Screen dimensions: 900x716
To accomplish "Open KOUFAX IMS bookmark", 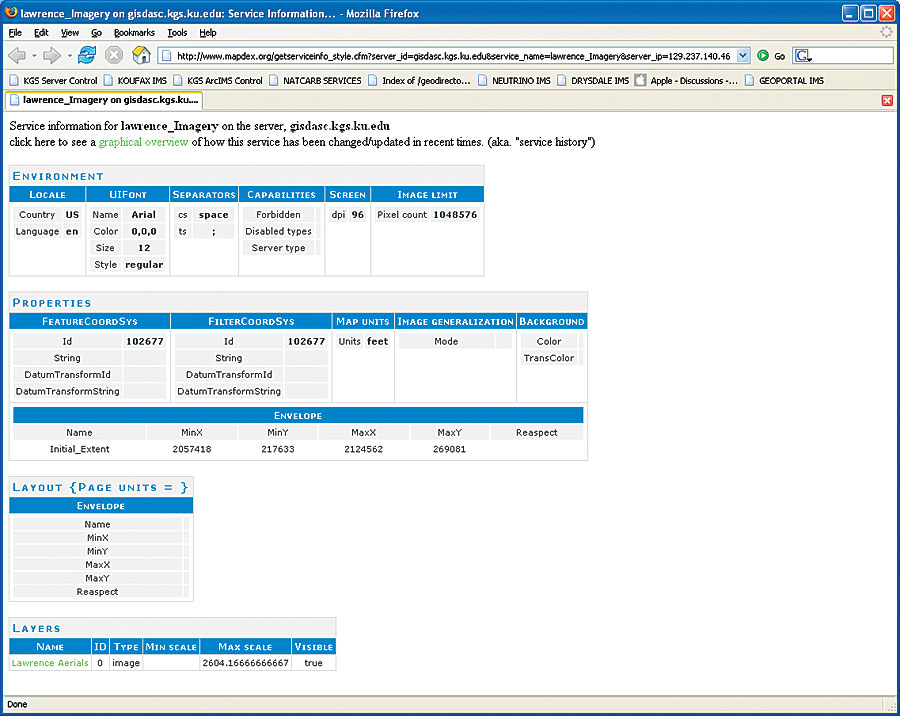I will point(135,81).
